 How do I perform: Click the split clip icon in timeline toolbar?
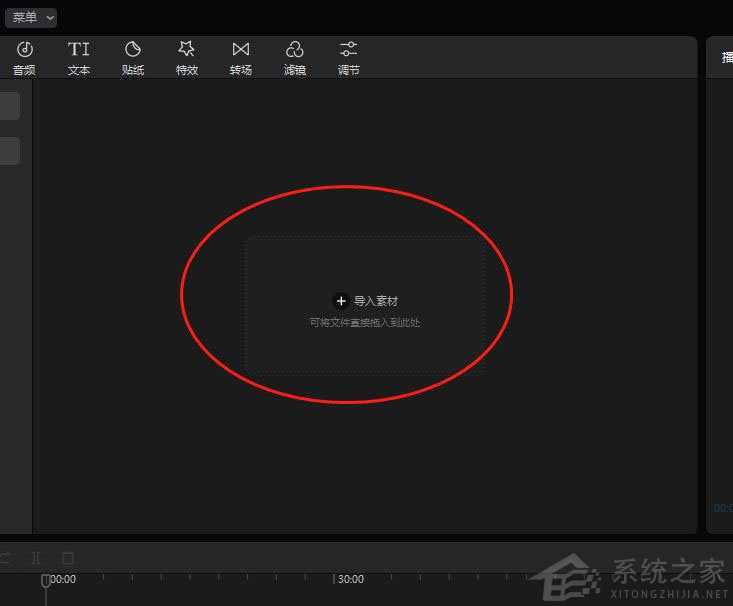pos(36,557)
